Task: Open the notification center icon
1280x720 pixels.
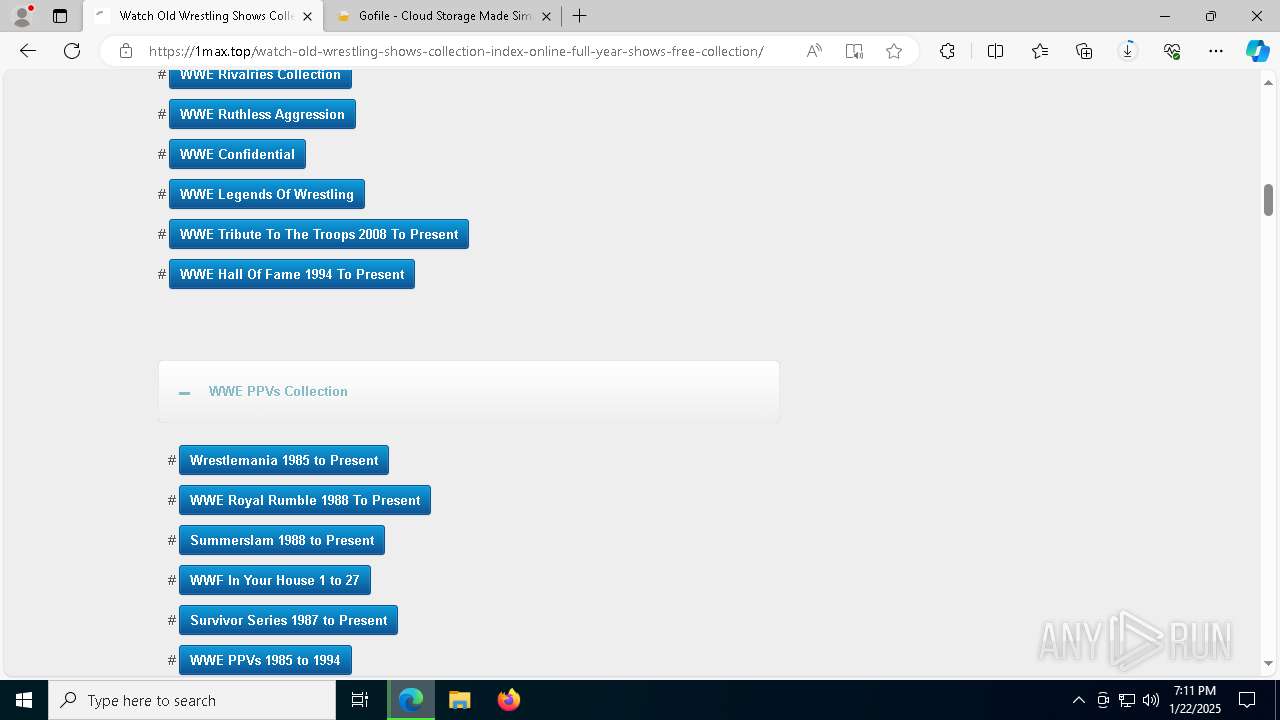Action: click(1247, 700)
